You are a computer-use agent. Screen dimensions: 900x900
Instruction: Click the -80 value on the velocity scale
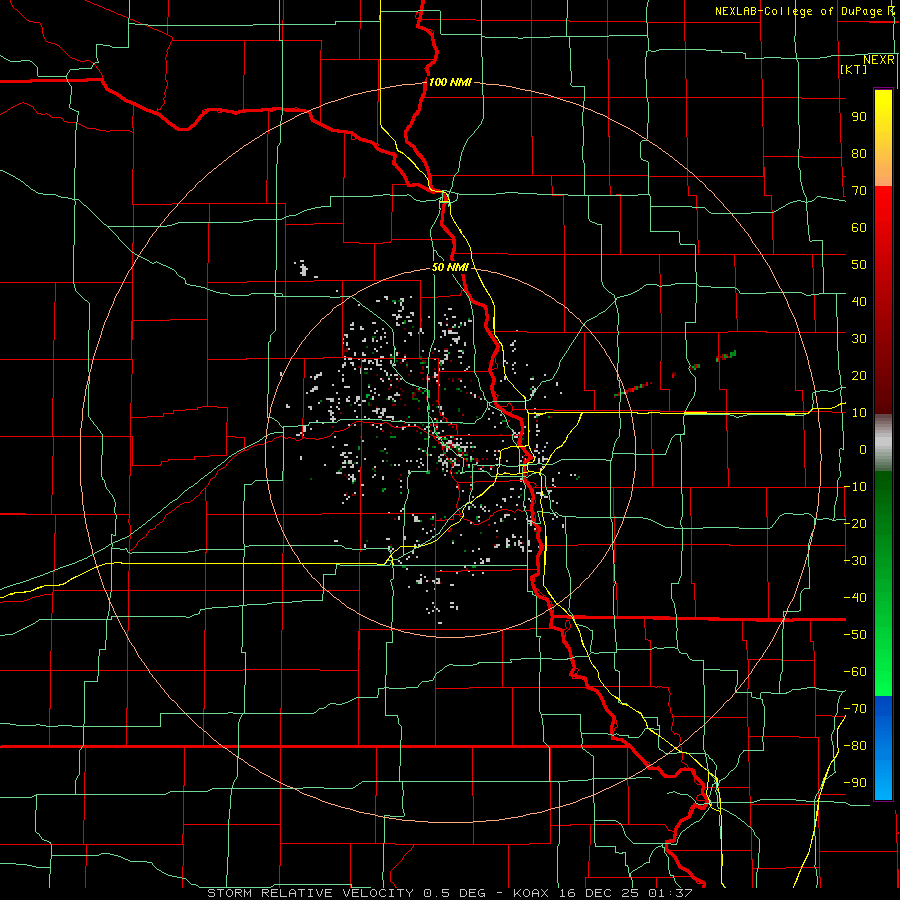click(x=855, y=746)
